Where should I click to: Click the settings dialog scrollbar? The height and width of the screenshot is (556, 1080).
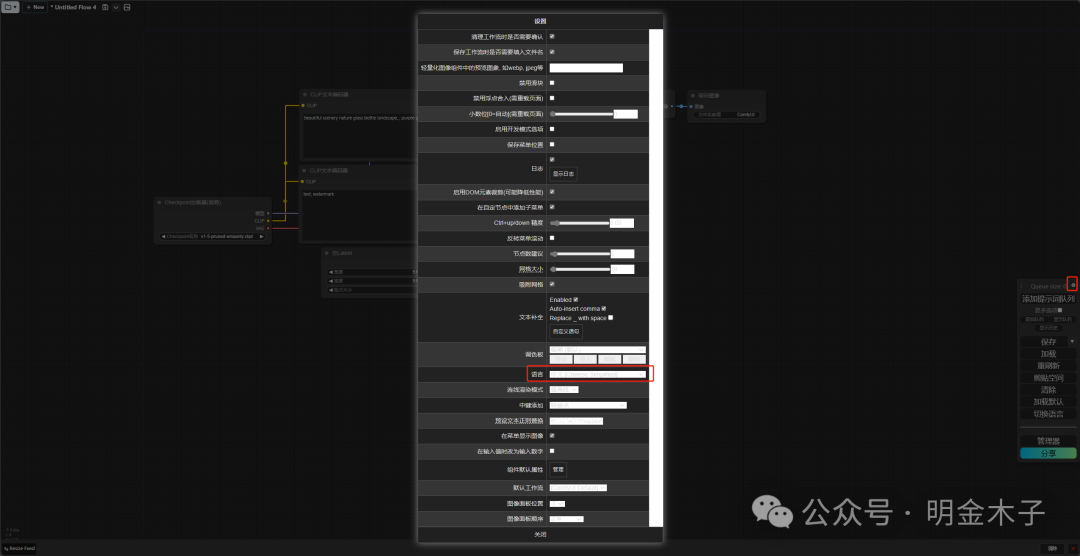coord(656,278)
